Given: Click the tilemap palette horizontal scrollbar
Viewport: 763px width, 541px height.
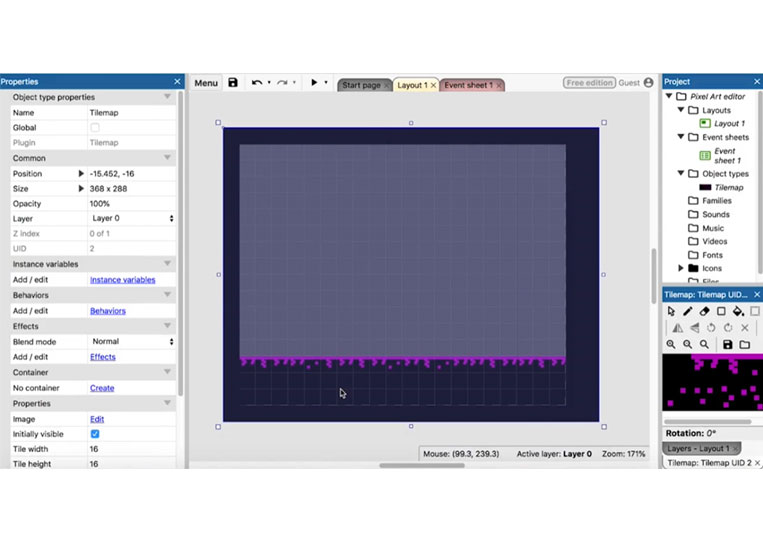Looking at the screenshot, I should [707, 422].
